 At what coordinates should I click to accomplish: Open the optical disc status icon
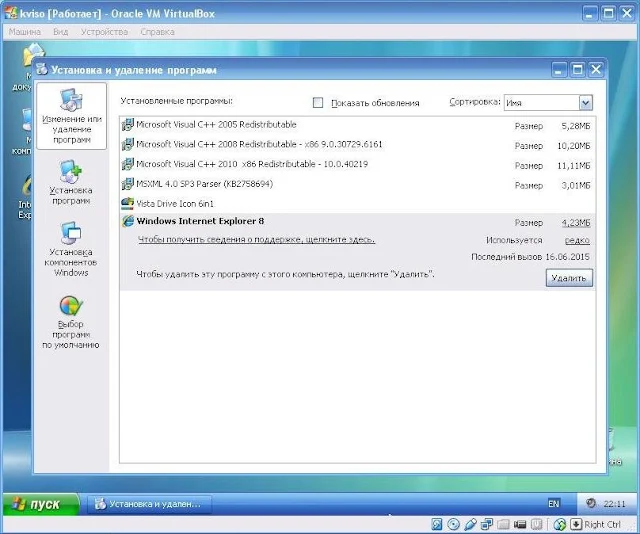coord(453,524)
